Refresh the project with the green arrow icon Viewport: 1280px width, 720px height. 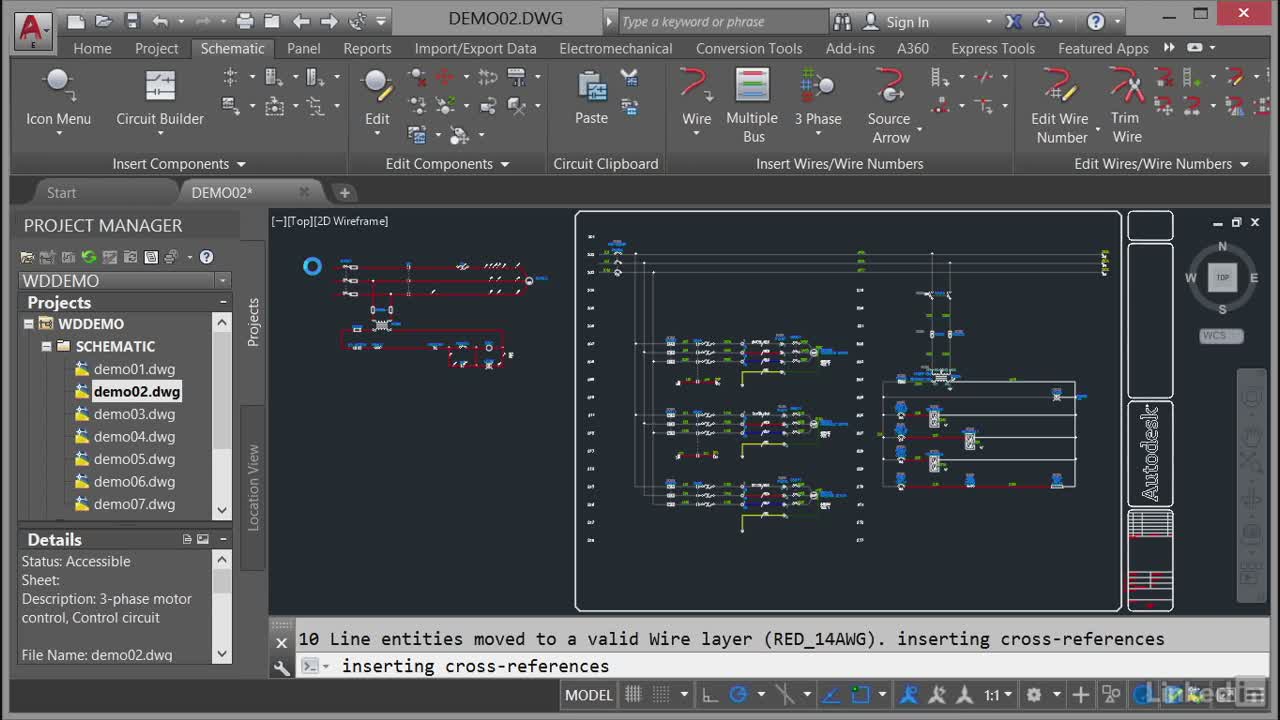(89, 257)
